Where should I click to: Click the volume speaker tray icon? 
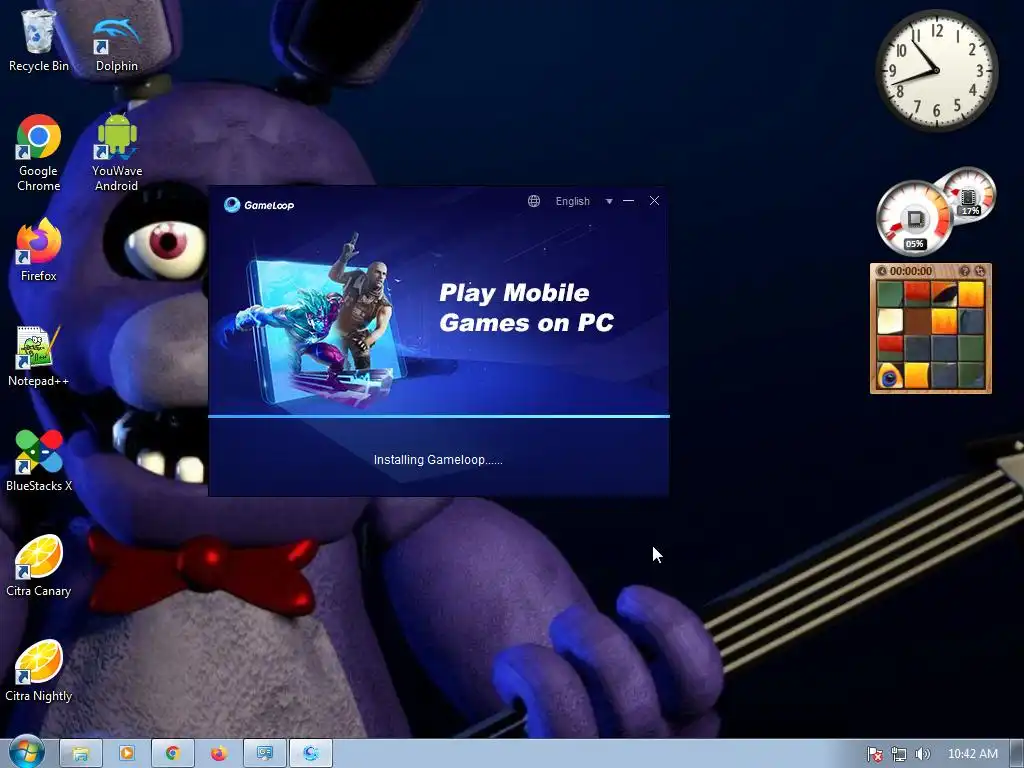tap(923, 754)
